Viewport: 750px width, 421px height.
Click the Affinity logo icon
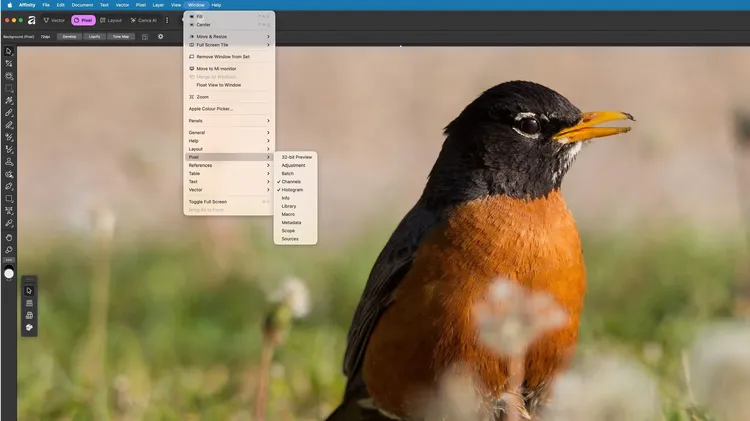pos(32,20)
